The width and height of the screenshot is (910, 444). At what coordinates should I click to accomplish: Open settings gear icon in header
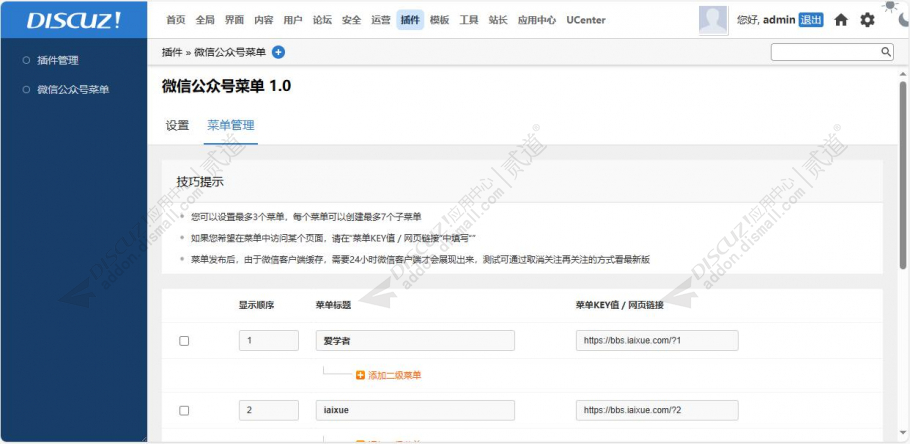(867, 20)
